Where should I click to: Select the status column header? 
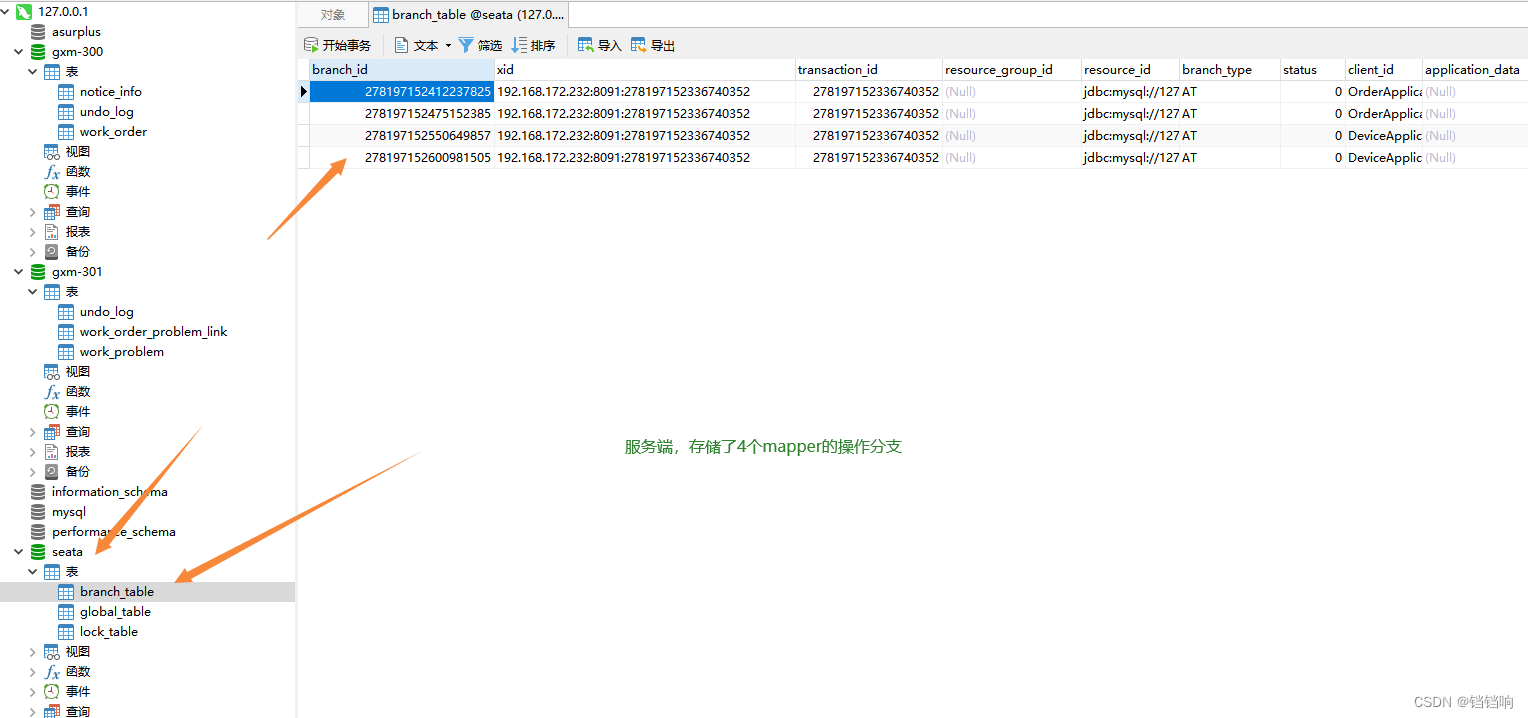[1313, 70]
